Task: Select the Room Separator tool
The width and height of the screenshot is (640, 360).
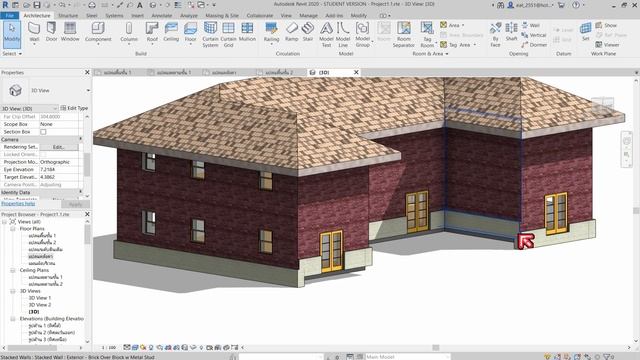Action: 404,35
